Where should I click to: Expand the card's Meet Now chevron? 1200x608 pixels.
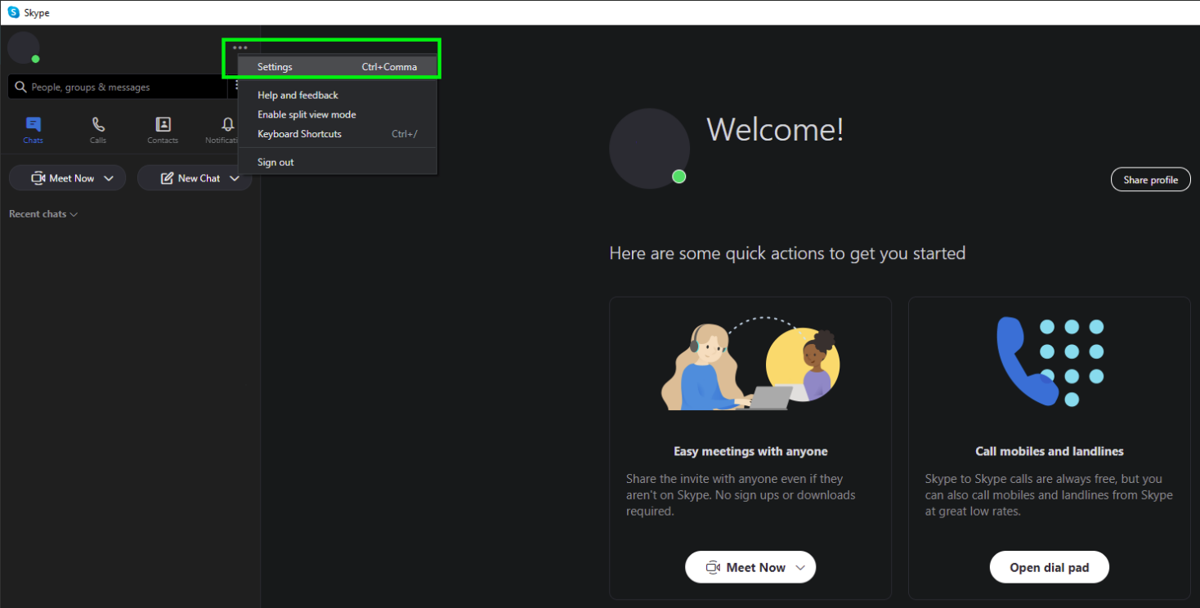[800, 567]
